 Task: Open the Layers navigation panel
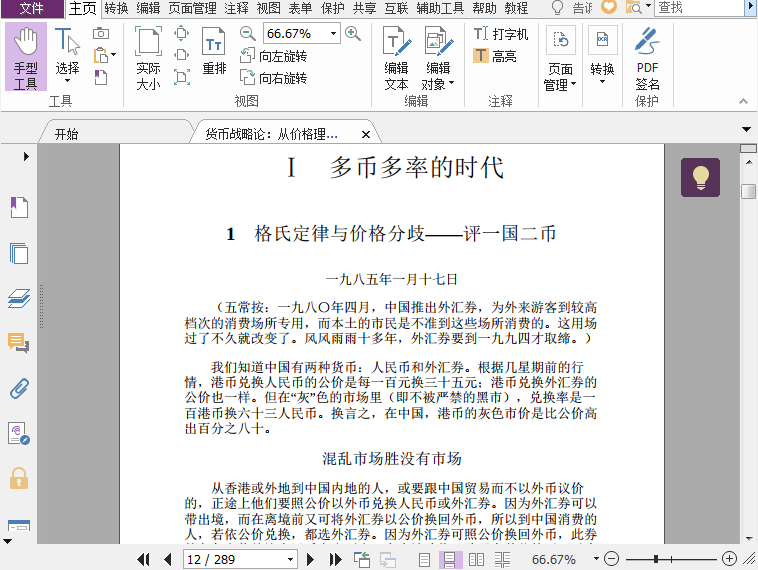[19, 298]
